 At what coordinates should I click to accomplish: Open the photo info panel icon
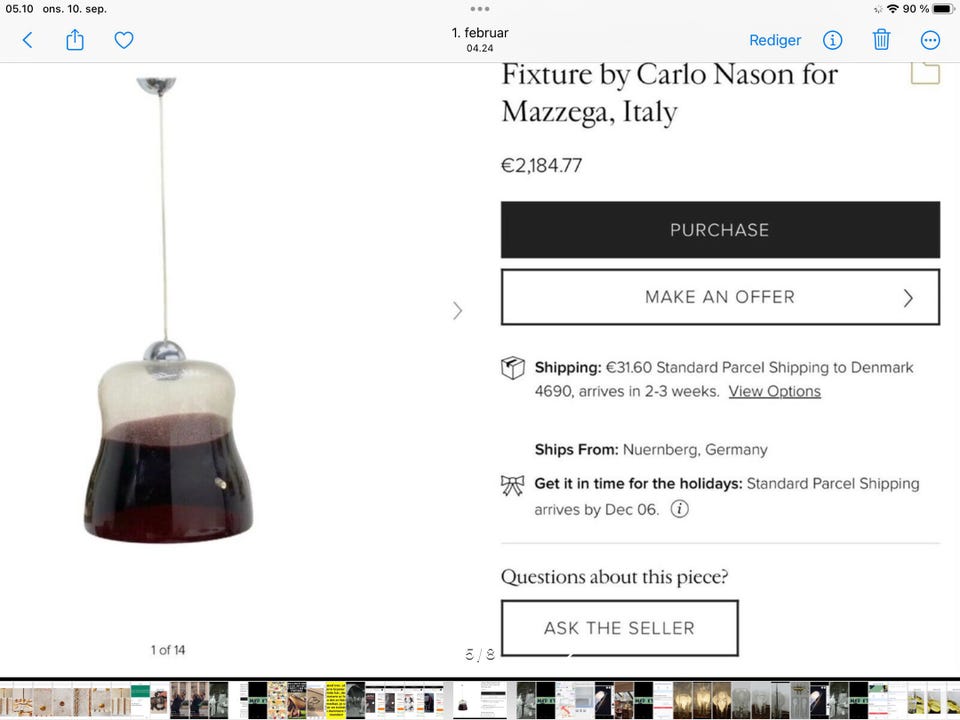832,40
